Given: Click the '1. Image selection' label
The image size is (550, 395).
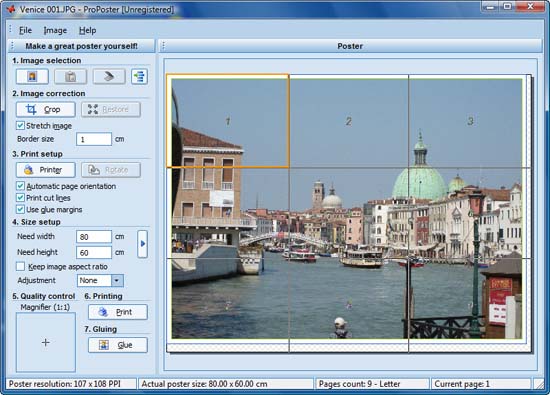Looking at the screenshot, I should point(47,60).
